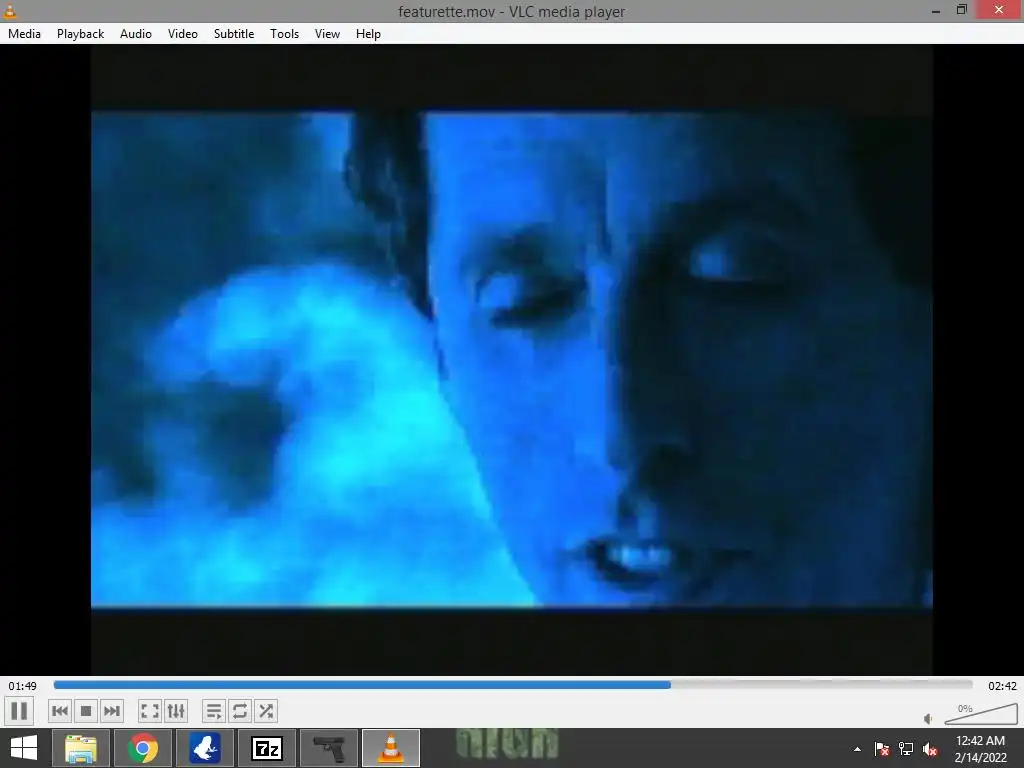
Task: Click VLC icon in the taskbar
Action: (391, 748)
